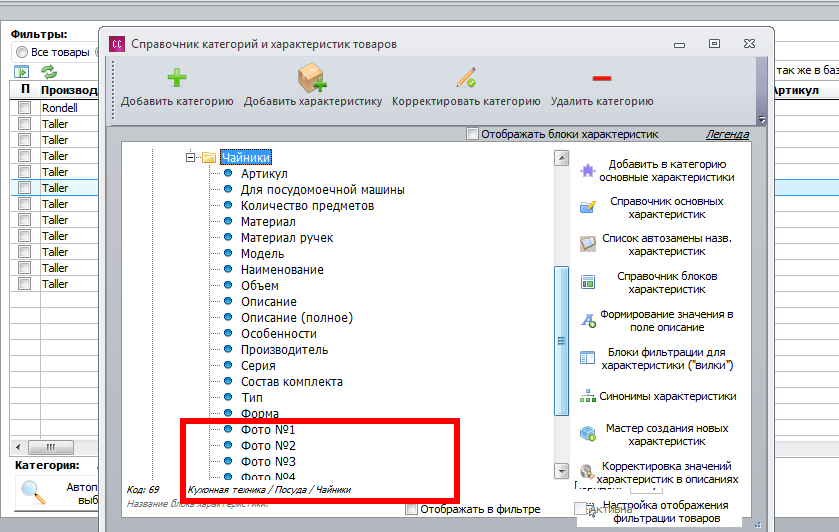The width and height of the screenshot is (839, 532).
Task: Click the blue bullet next to Материал
Action: click(x=228, y=221)
